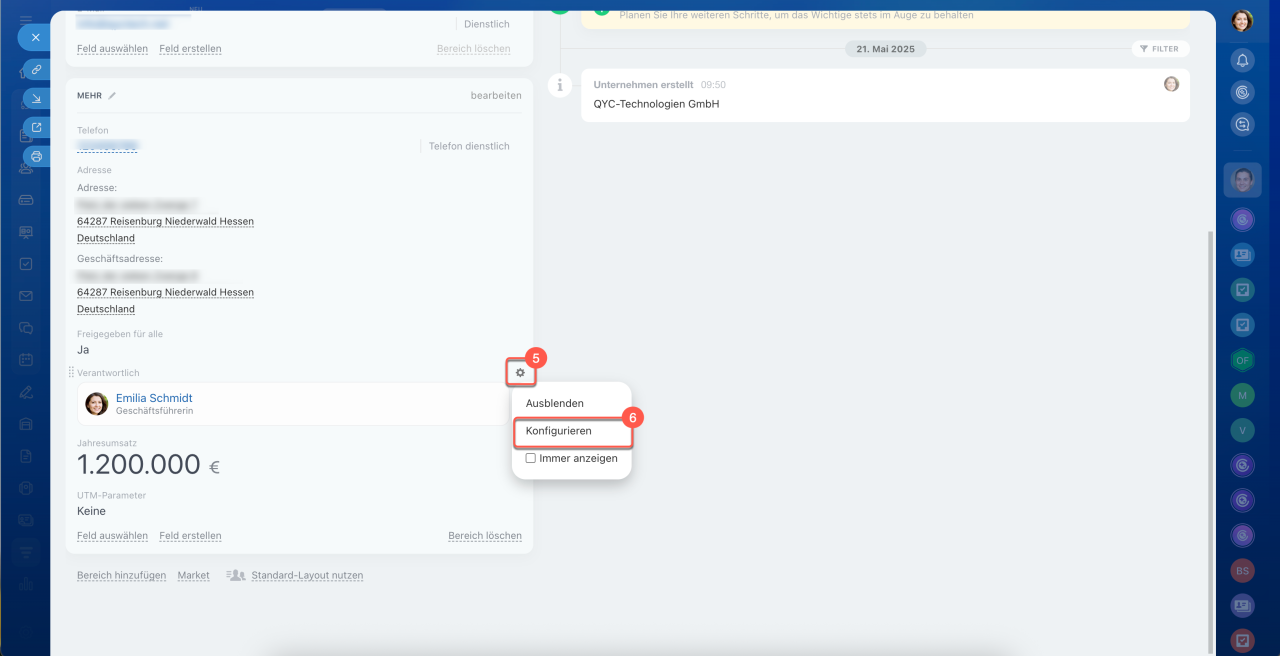
Task: Open Calendar icon in left menu
Action: [x=26, y=359]
